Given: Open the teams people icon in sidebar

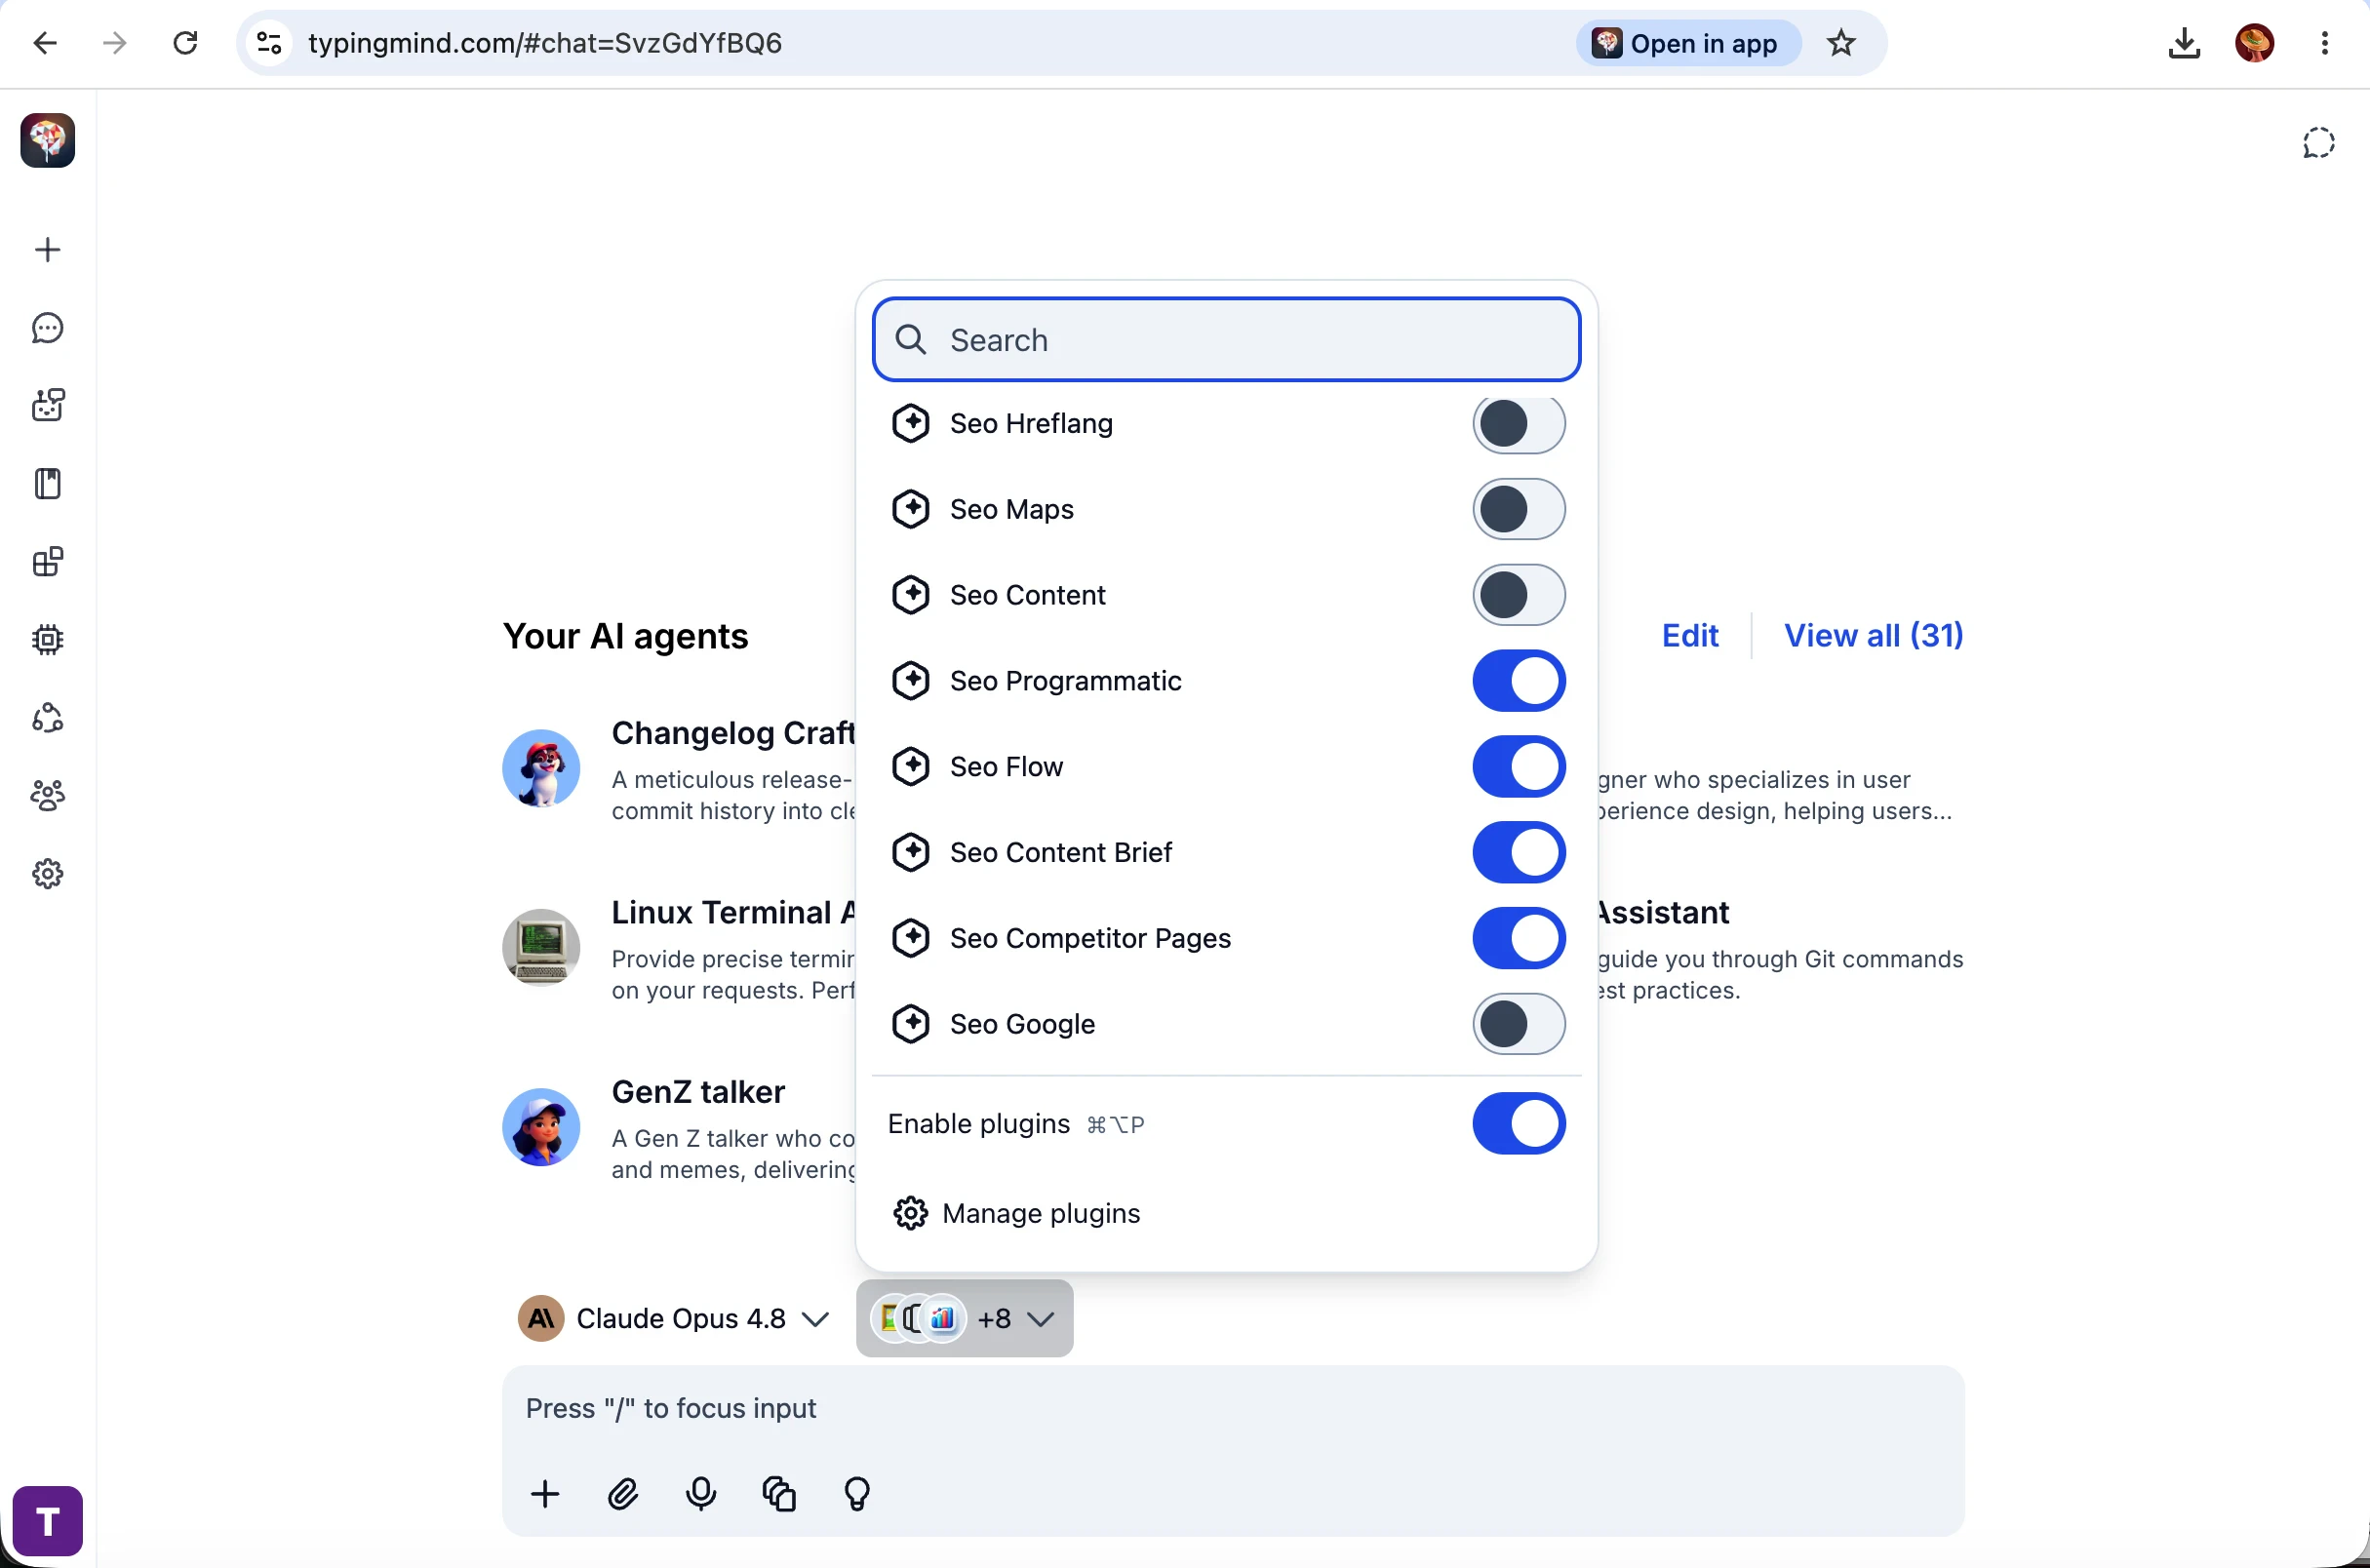Looking at the screenshot, I should 47,796.
